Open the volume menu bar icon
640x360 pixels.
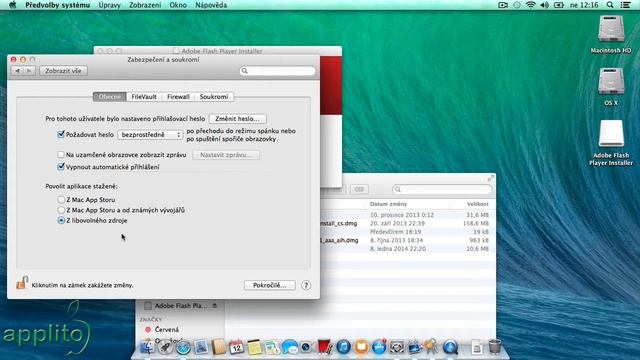[544, 5]
